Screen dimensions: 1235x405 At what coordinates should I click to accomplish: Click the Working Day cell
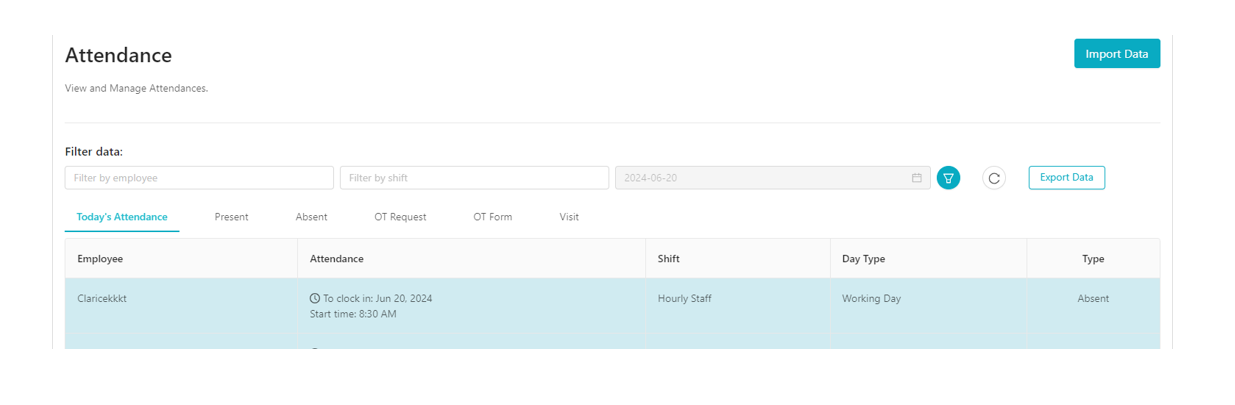pyautogui.click(x=871, y=299)
